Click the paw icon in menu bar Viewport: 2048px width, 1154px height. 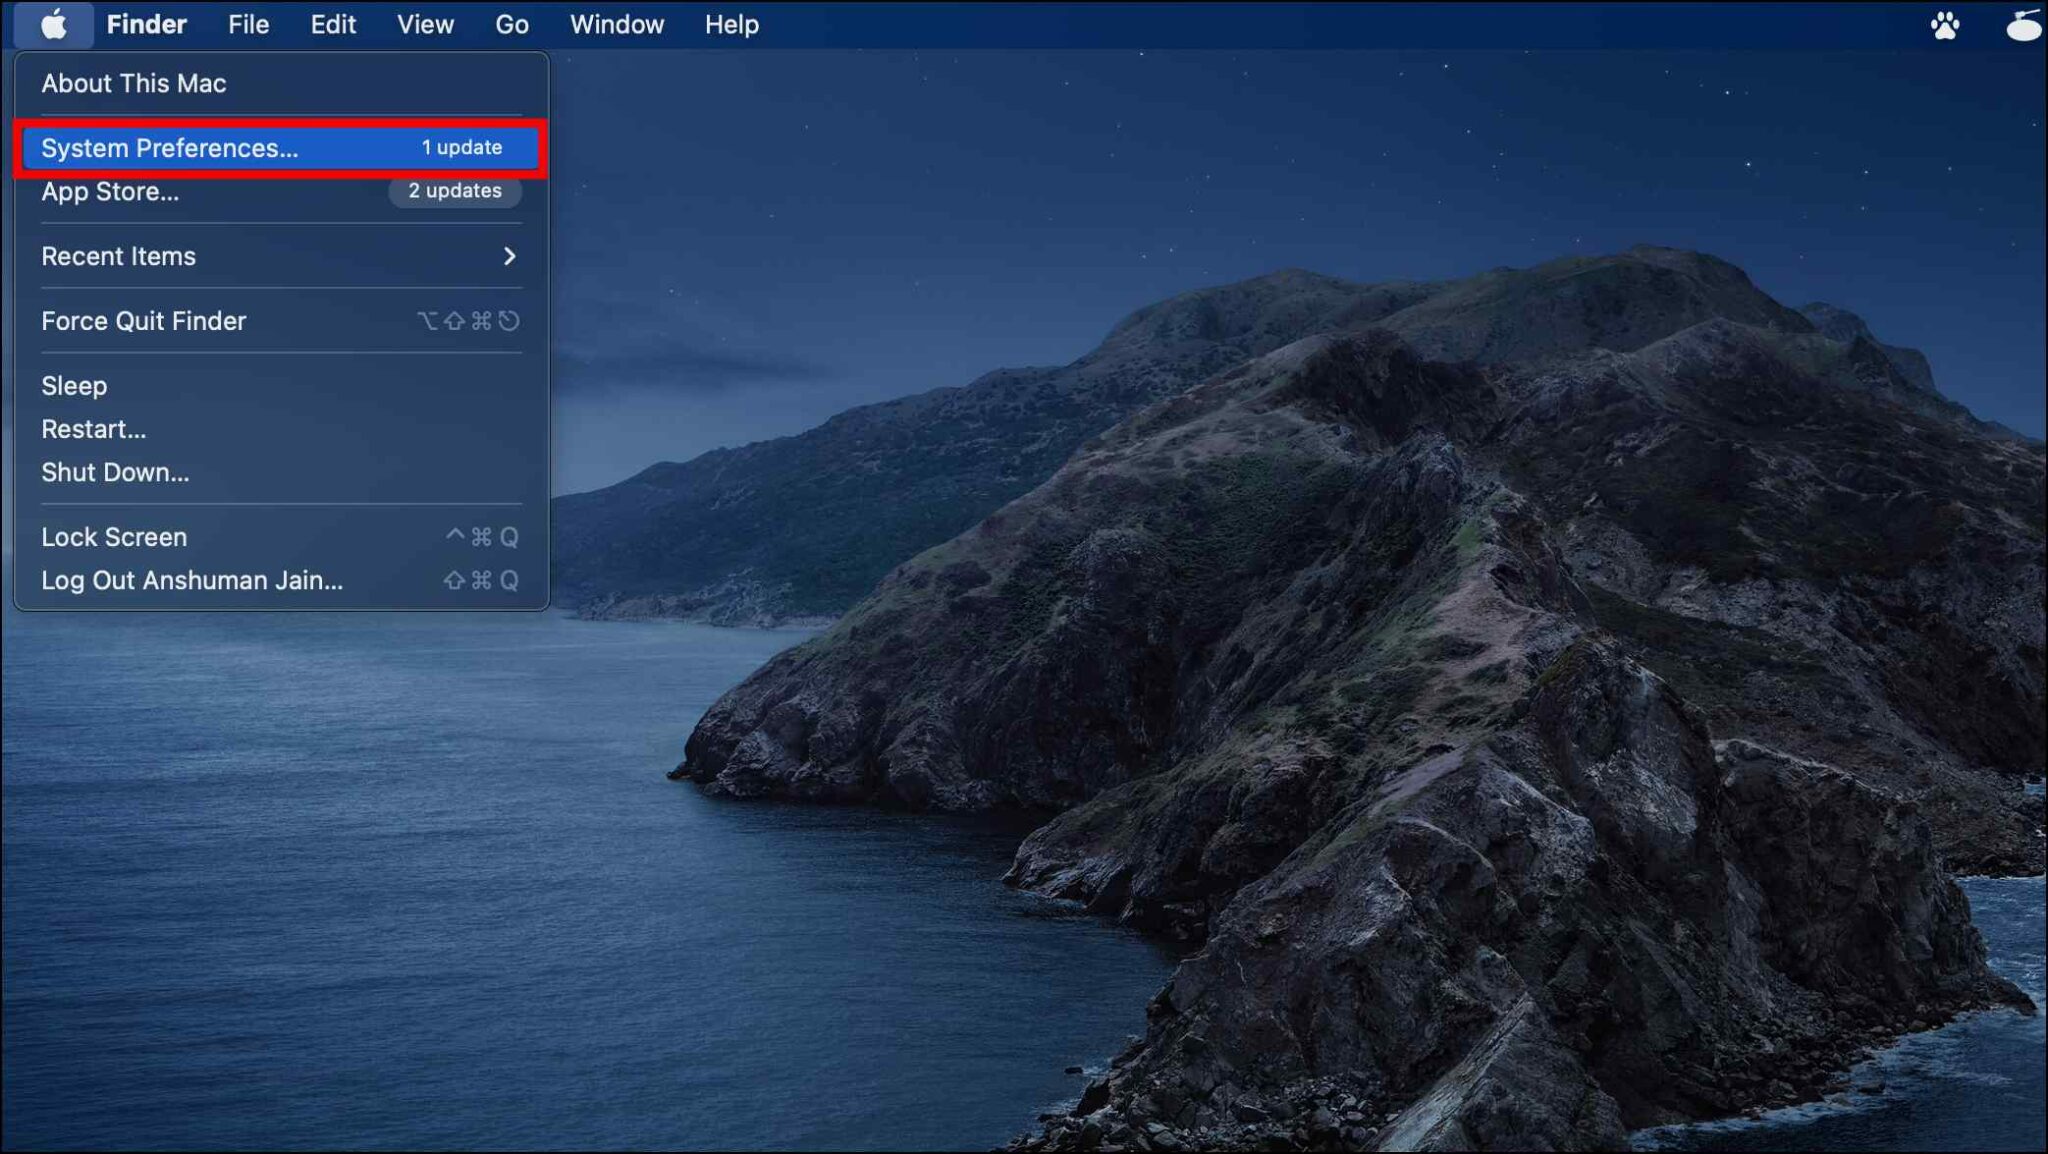click(1944, 25)
